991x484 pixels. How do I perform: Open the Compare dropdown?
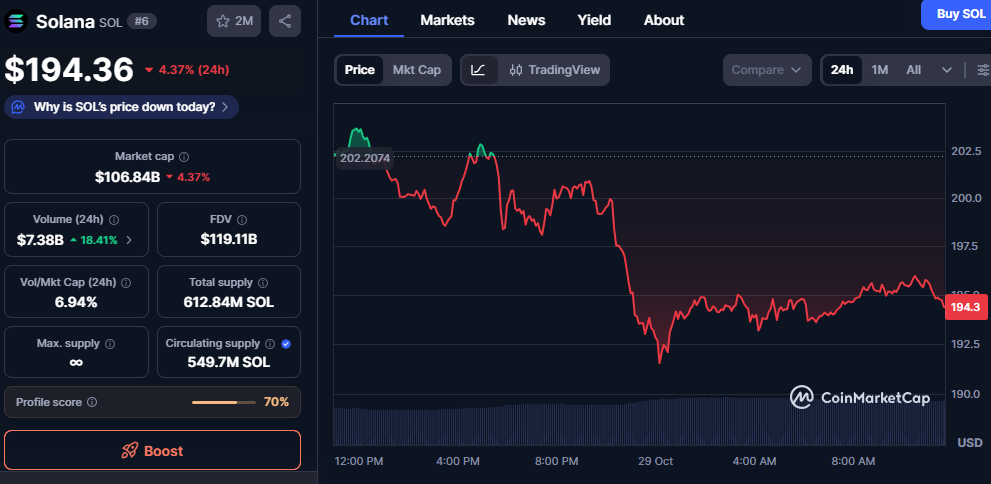tap(766, 70)
